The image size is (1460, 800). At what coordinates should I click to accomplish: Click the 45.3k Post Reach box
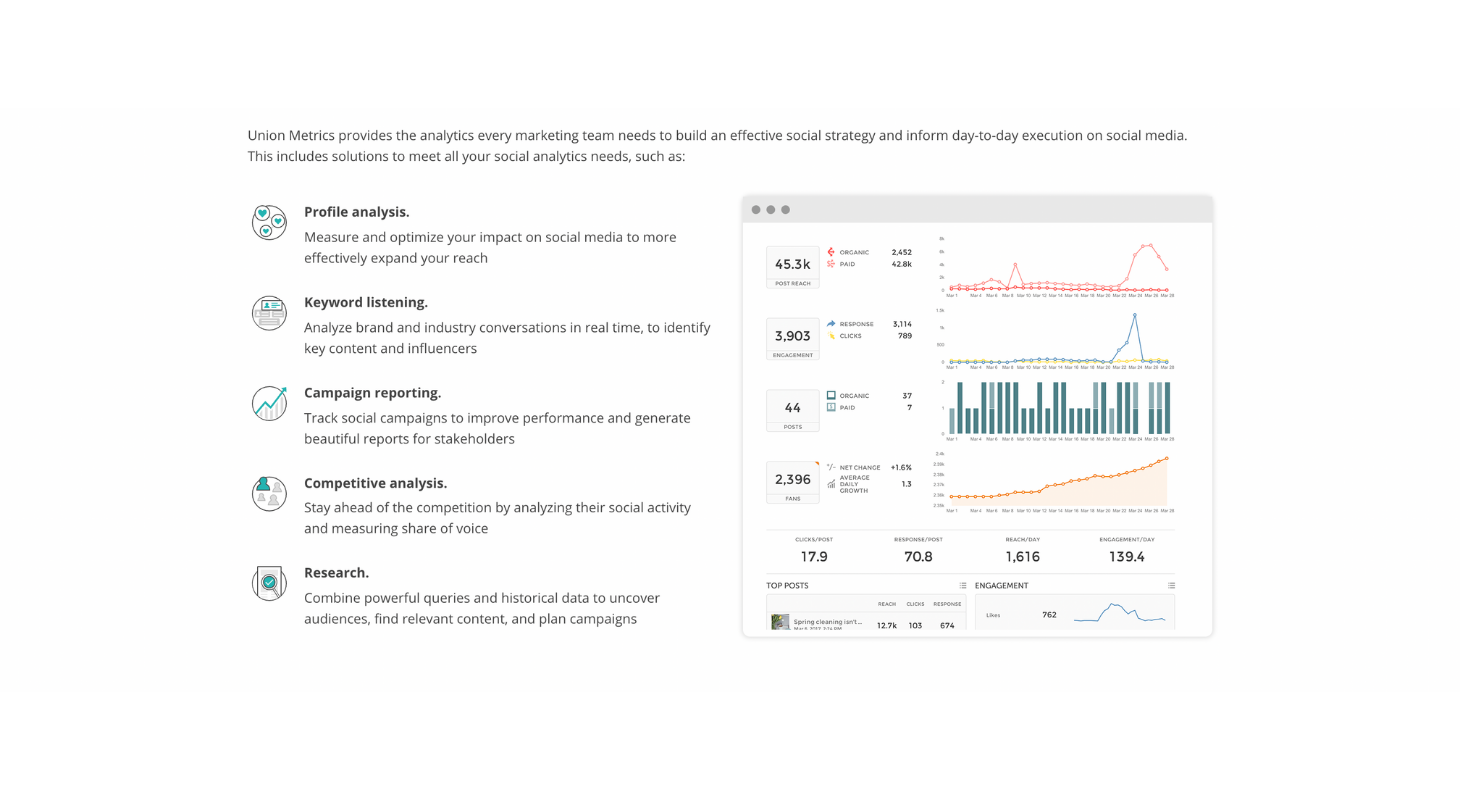[792, 267]
